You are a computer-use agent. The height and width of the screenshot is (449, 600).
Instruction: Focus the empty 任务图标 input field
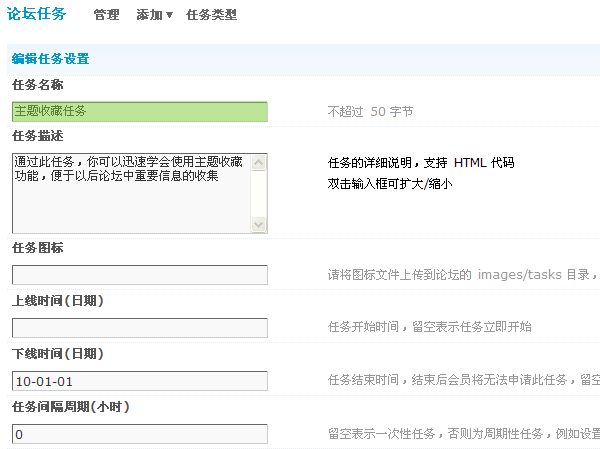tap(140, 274)
